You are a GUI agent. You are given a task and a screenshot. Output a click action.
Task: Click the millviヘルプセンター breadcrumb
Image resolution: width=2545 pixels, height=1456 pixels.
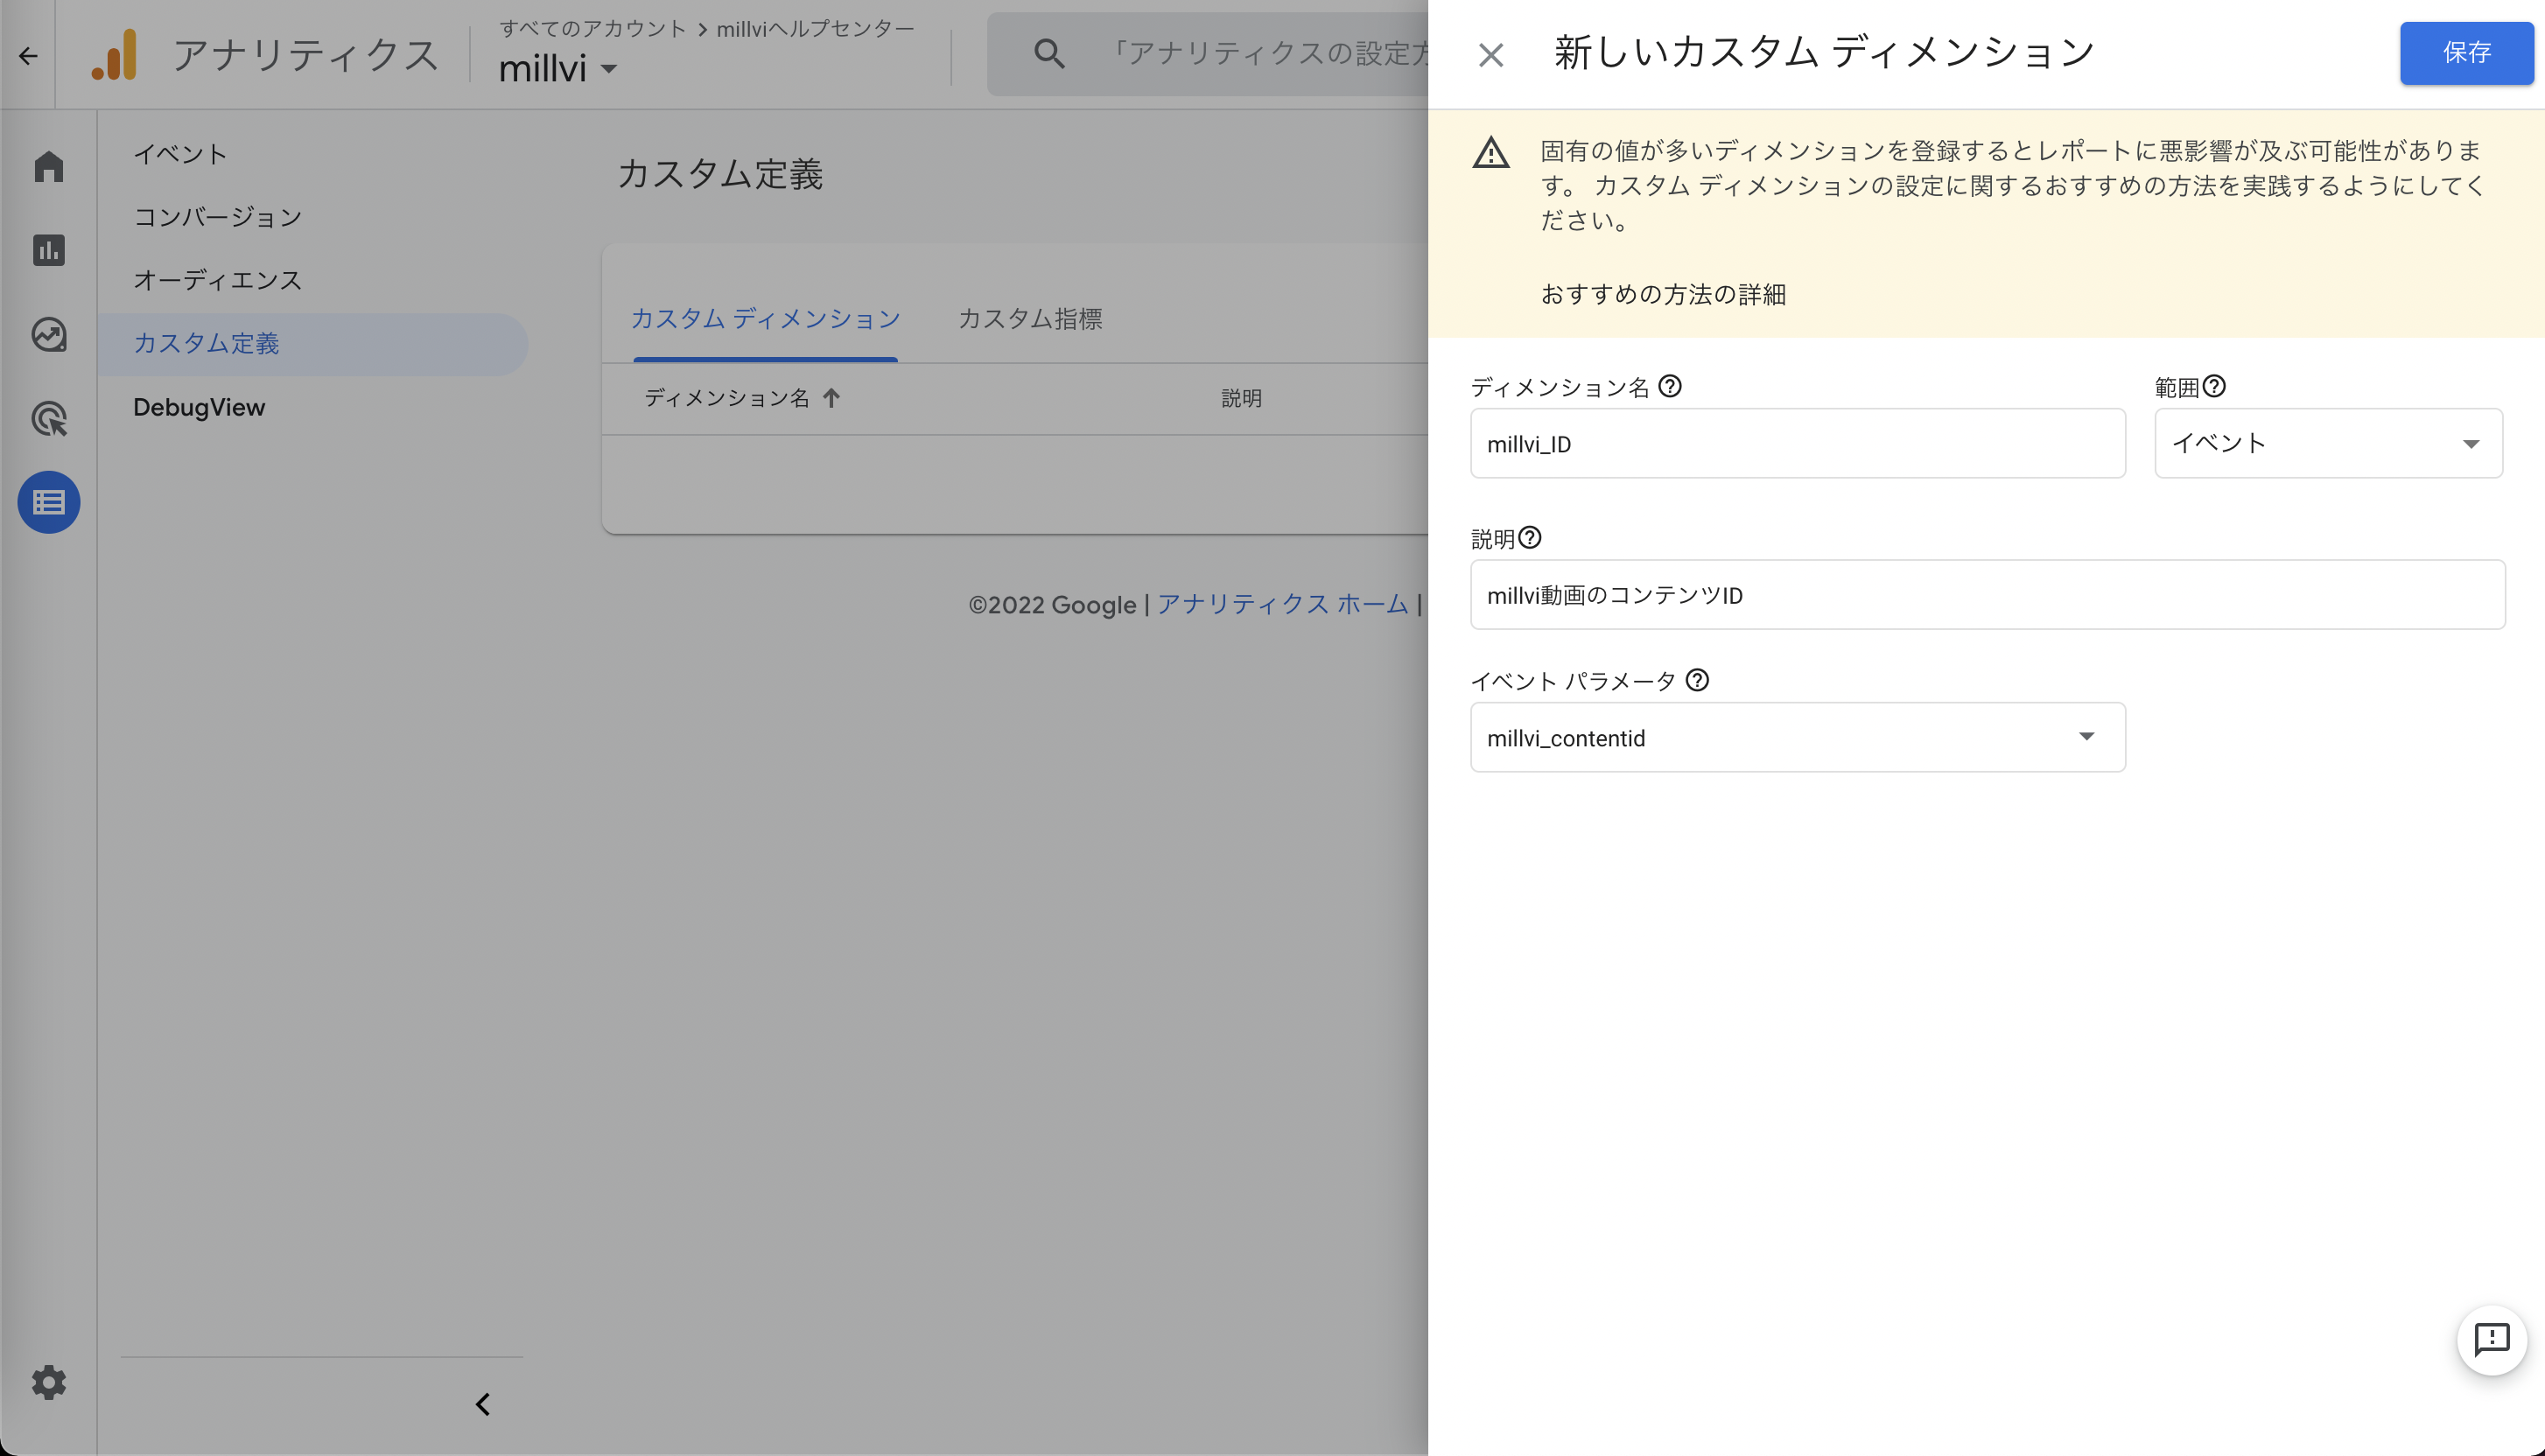[x=815, y=28]
